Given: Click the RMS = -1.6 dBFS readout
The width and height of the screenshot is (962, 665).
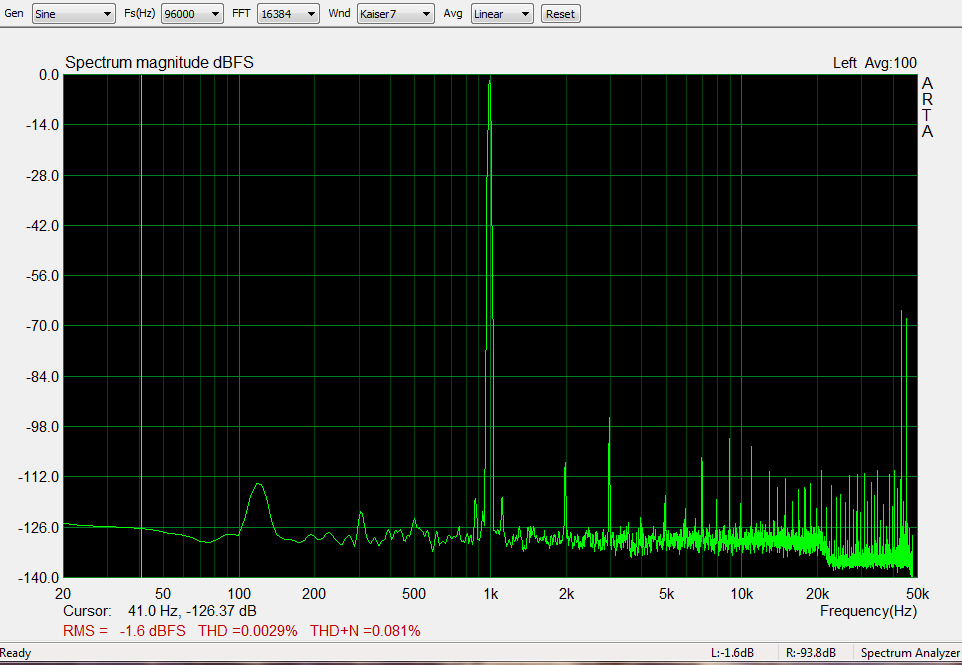Looking at the screenshot, I should (124, 631).
